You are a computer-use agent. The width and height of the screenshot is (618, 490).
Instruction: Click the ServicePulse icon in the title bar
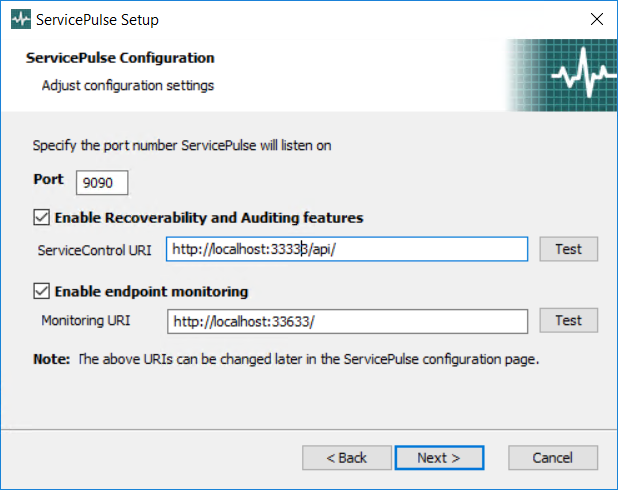coord(17,19)
